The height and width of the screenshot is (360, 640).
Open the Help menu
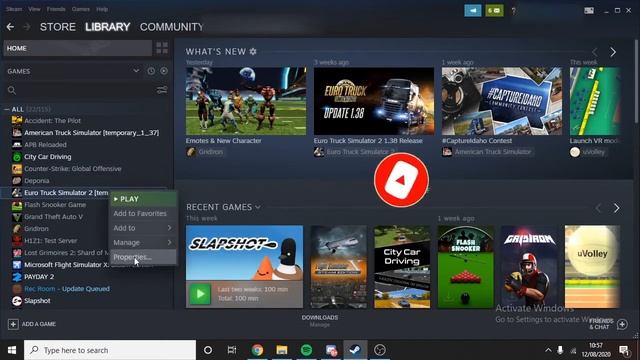coord(102,9)
